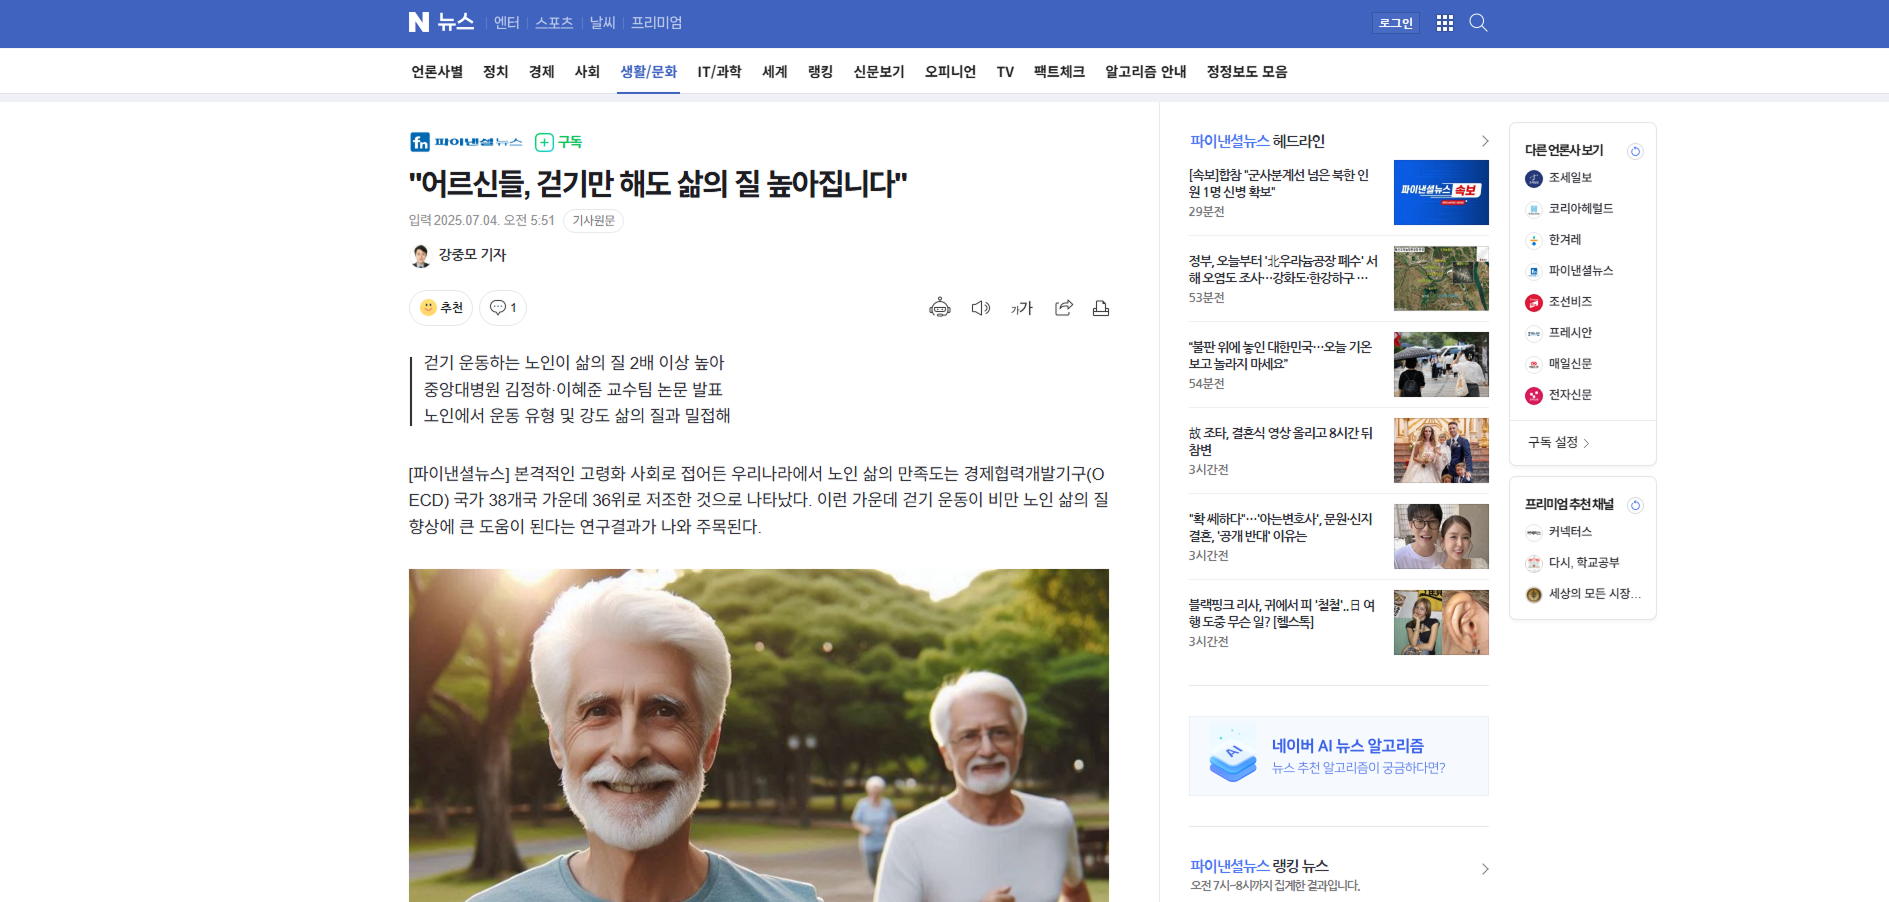Open 구독 설정 subscription settings
1889x902 pixels.
pos(1558,442)
